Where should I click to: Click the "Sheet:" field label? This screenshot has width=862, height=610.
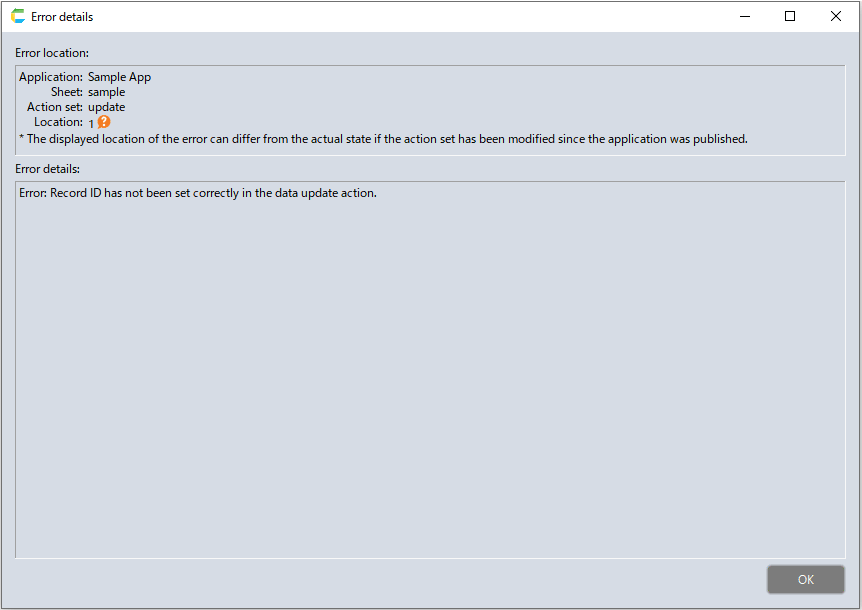point(67,92)
